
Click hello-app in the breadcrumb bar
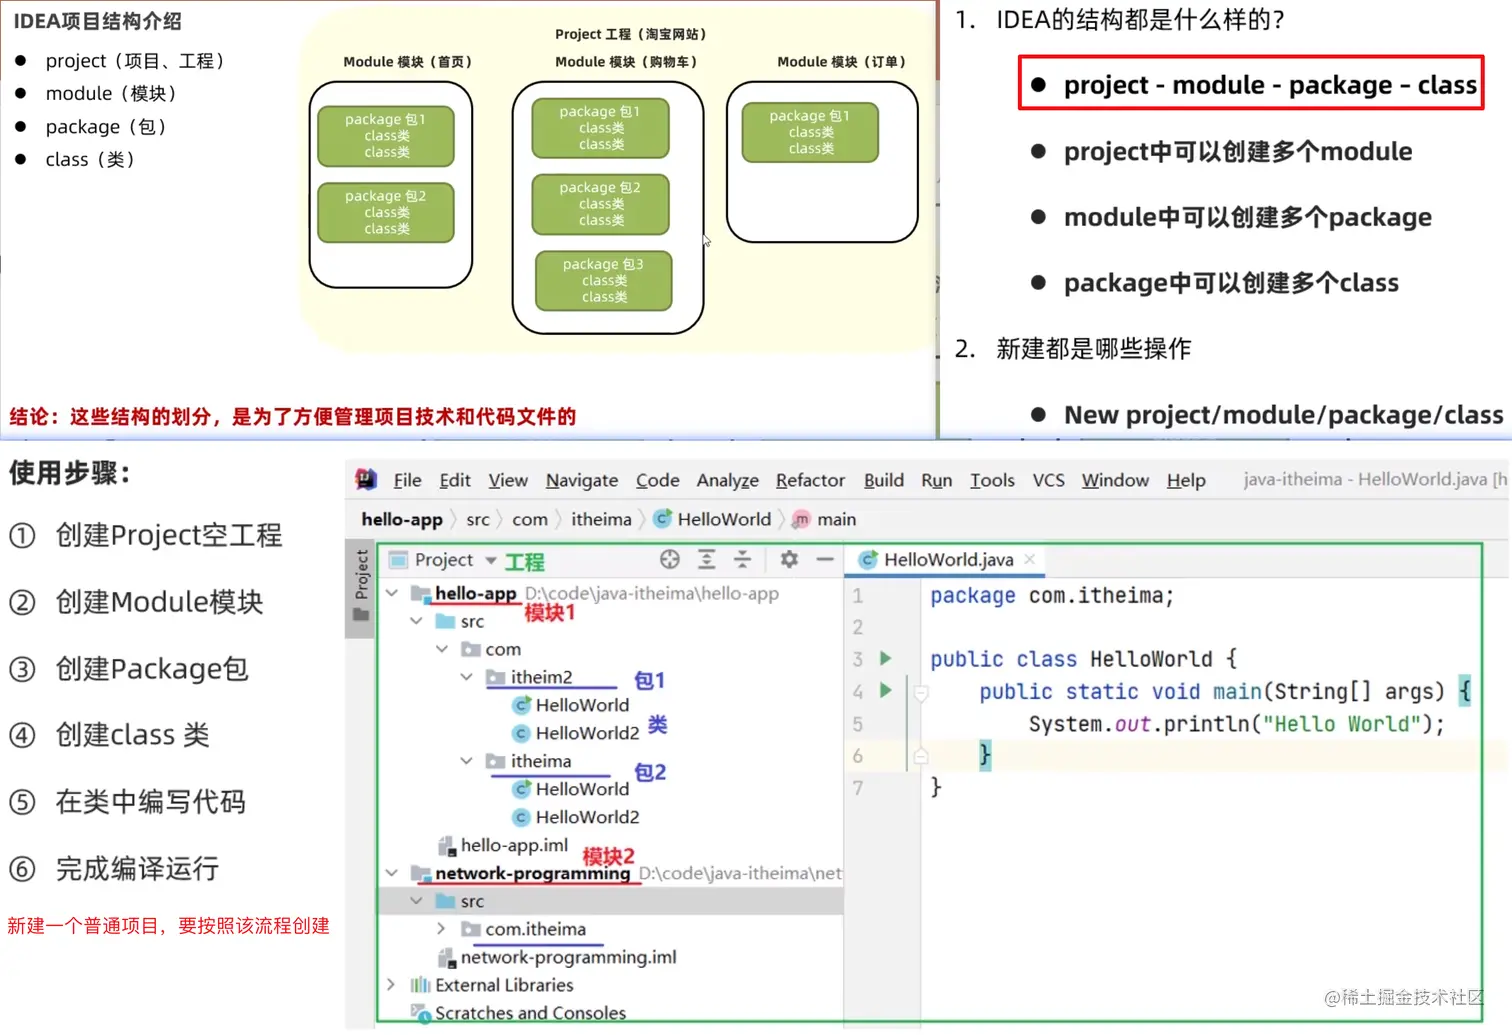pos(402,519)
